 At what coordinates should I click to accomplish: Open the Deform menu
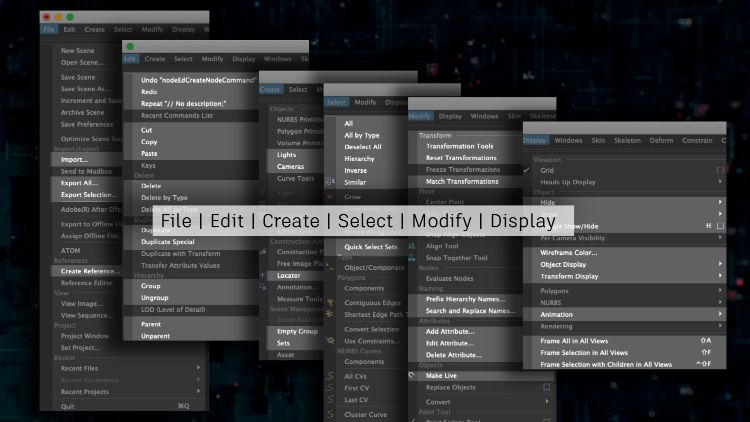(x=660, y=141)
